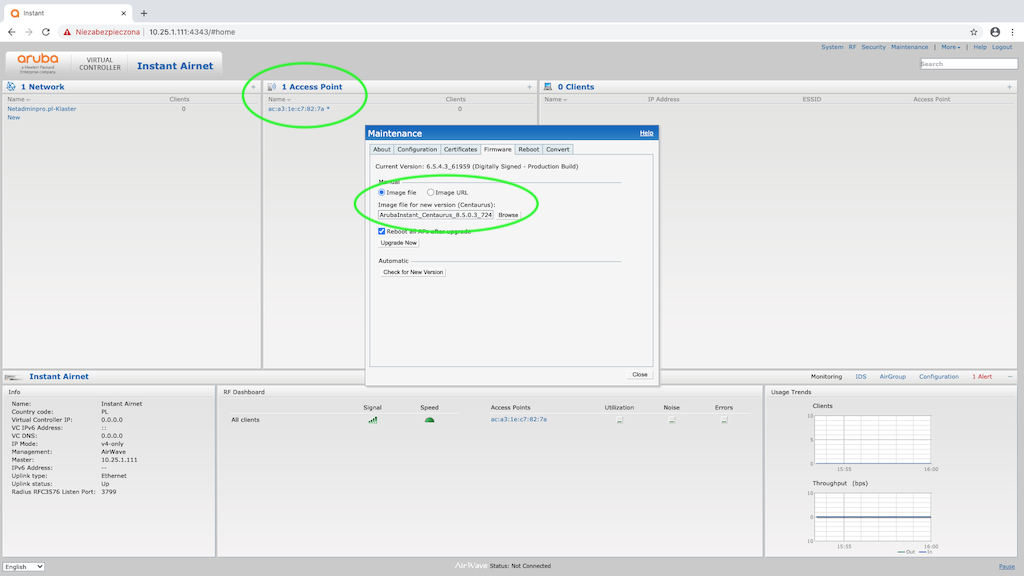Select the Image file radio button
The height and width of the screenshot is (576, 1024).
tap(381, 192)
